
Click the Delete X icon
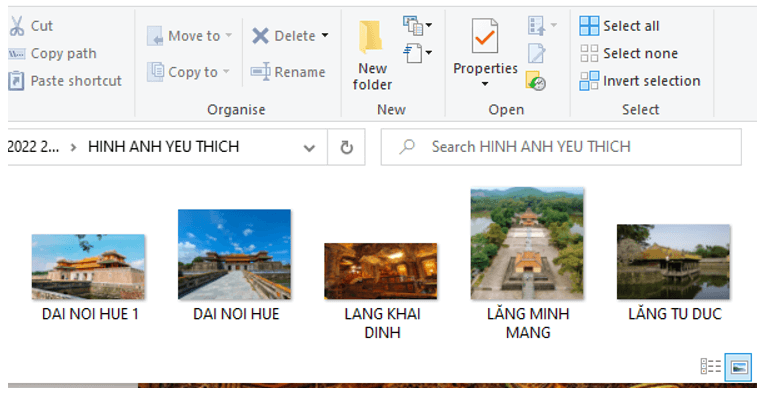pos(260,36)
